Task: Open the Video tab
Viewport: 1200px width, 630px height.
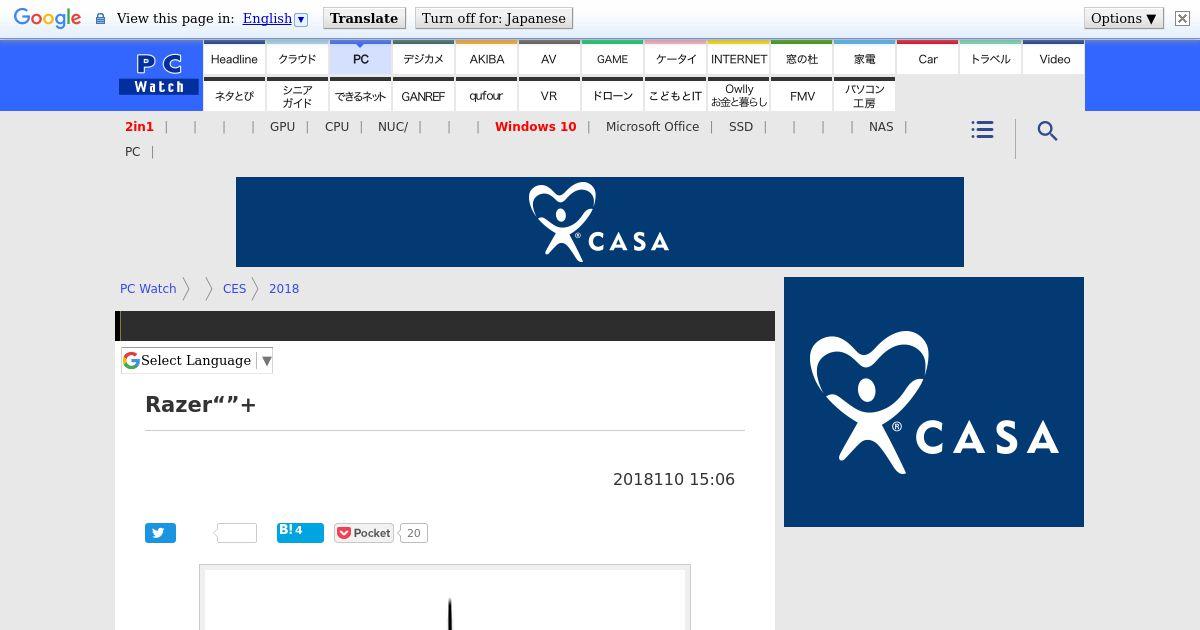Action: point(1054,58)
